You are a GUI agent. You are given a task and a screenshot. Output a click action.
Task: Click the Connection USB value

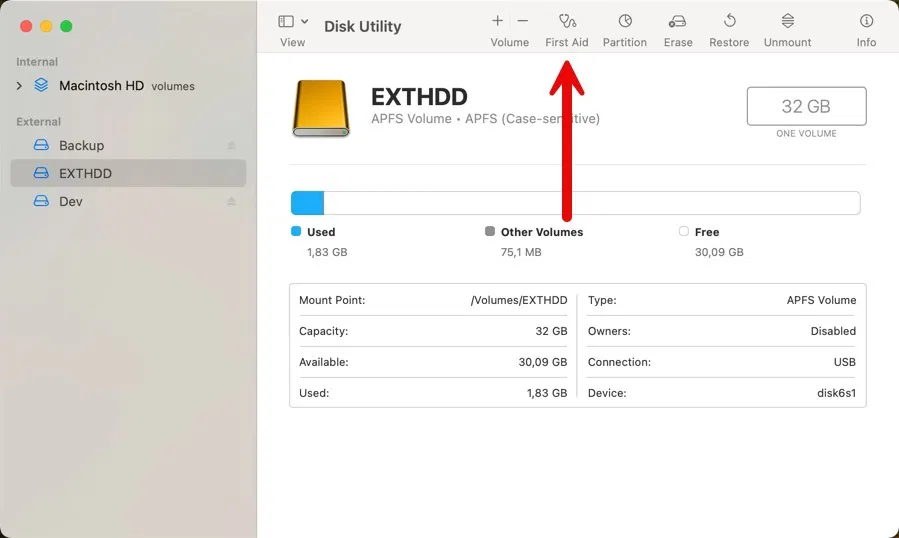point(845,362)
